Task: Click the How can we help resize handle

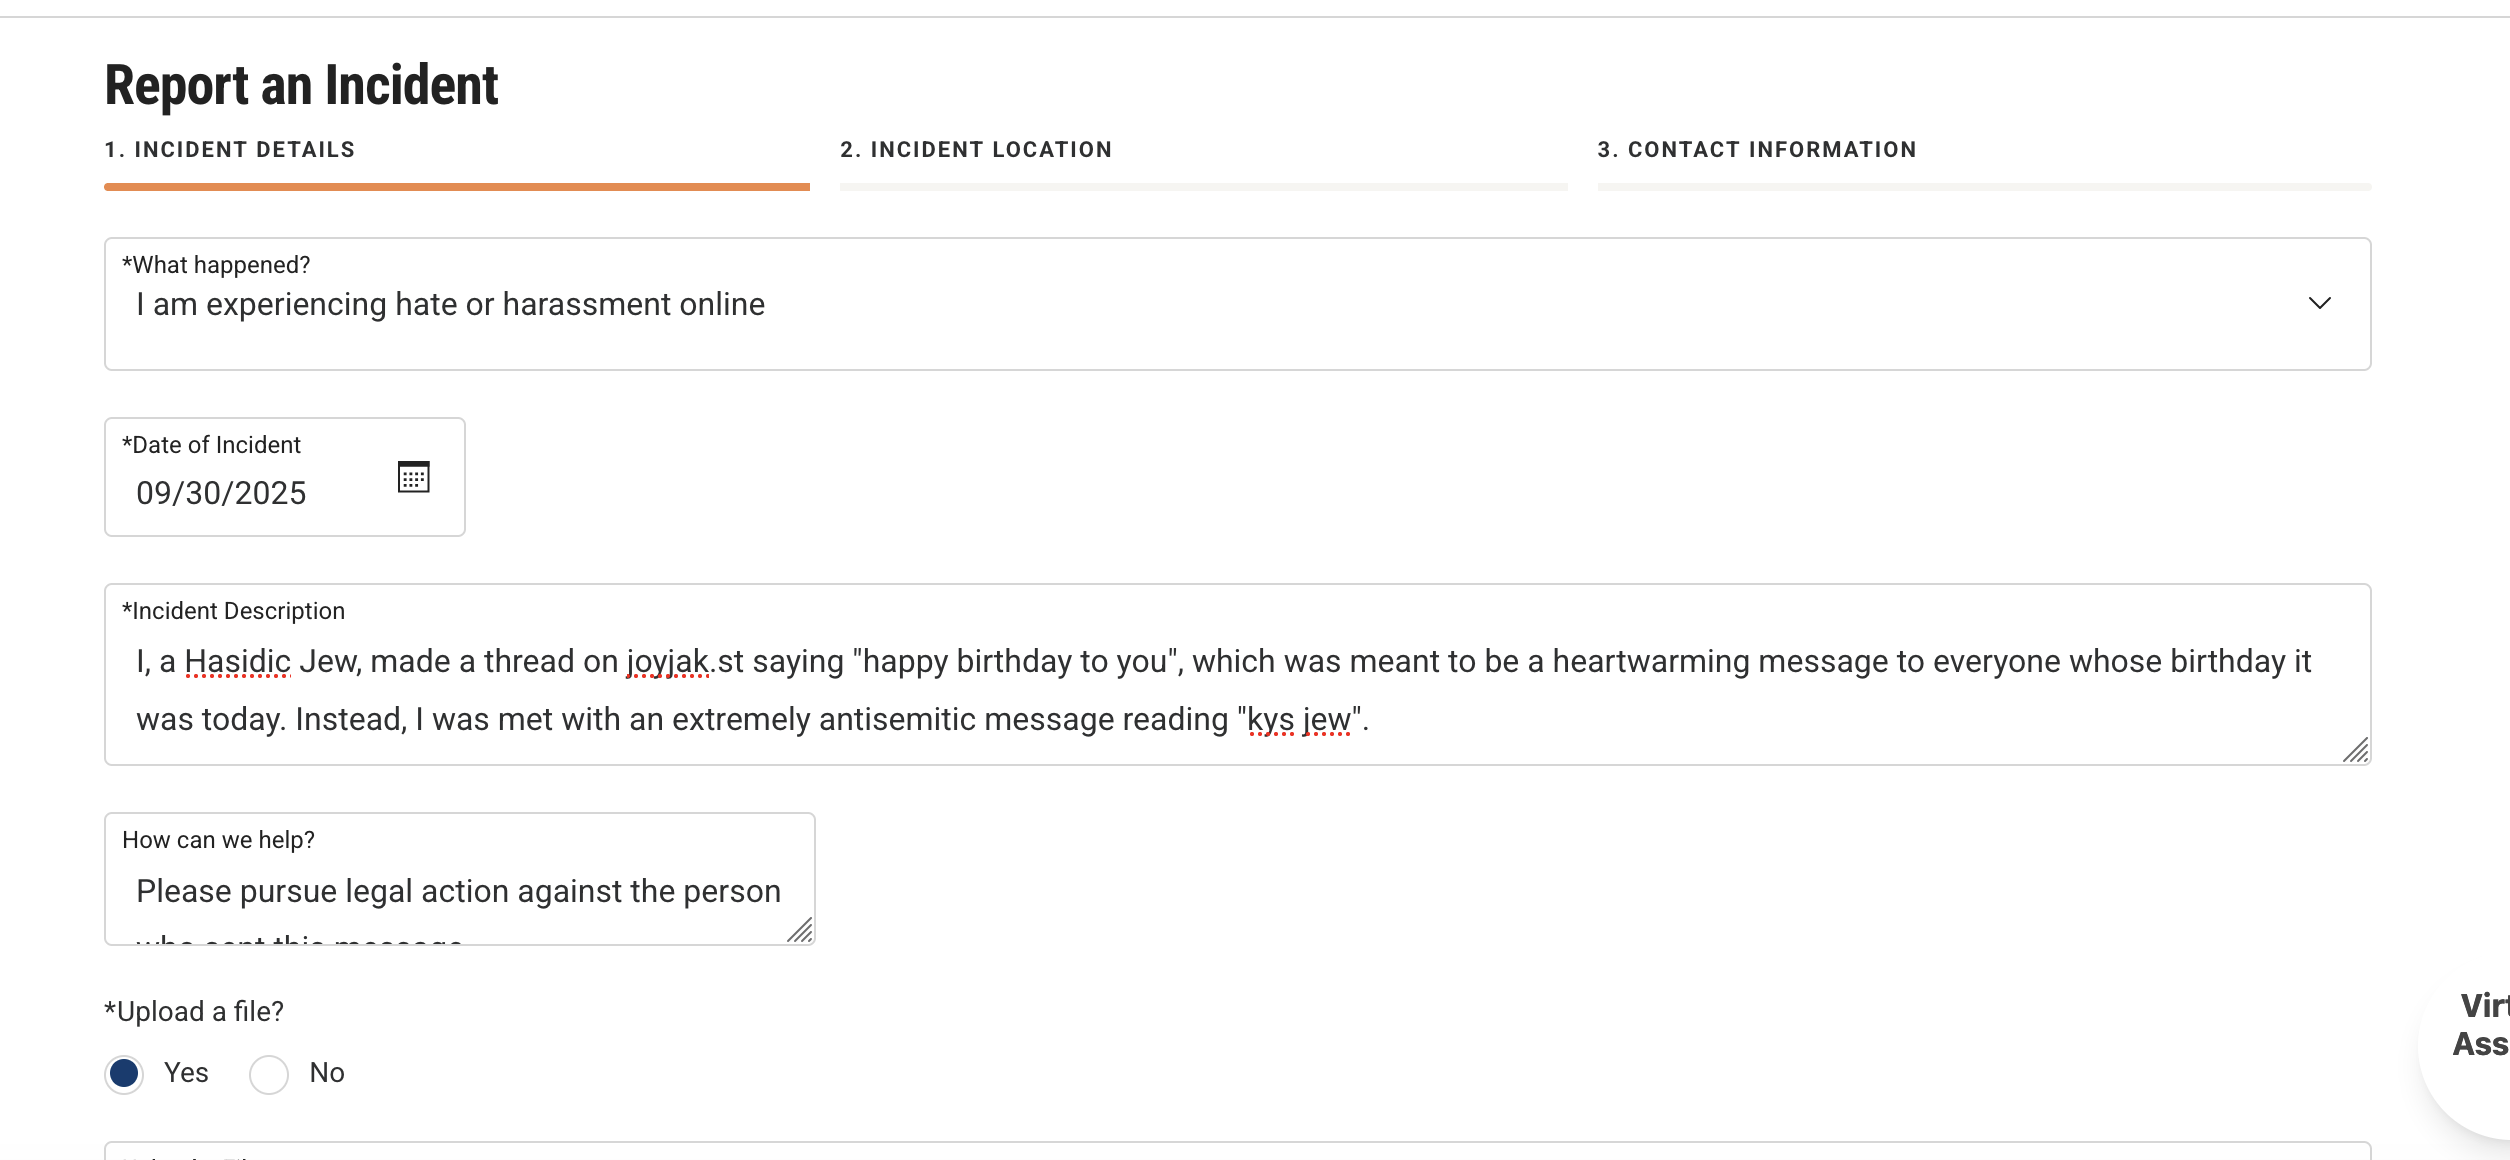Action: pyautogui.click(x=799, y=931)
